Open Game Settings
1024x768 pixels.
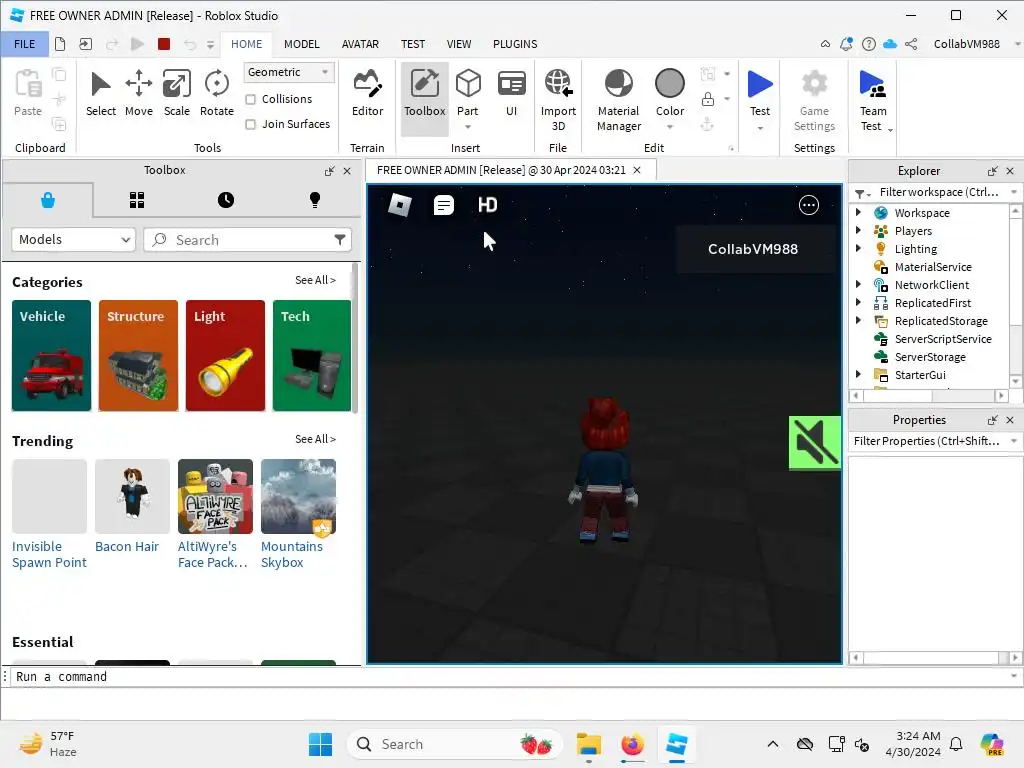tap(814, 99)
